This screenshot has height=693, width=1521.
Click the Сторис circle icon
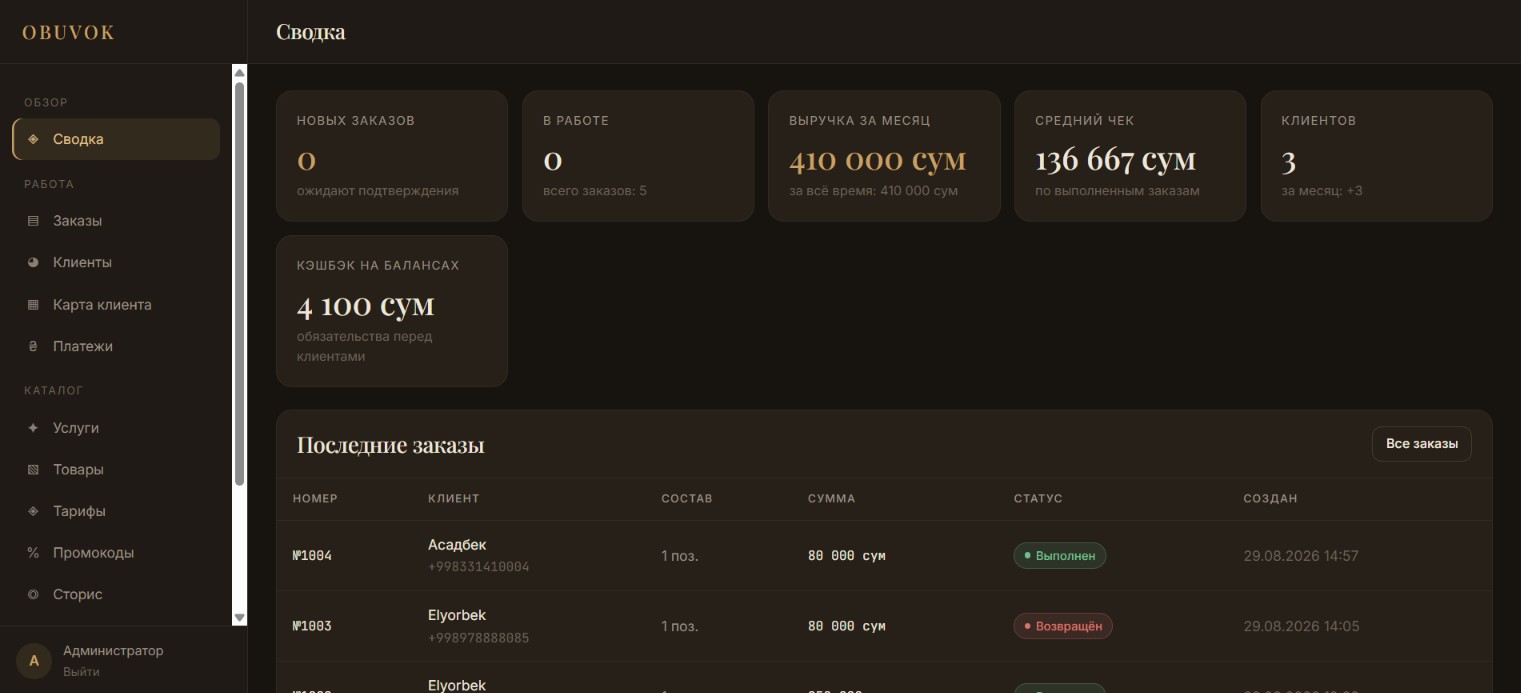click(33, 594)
